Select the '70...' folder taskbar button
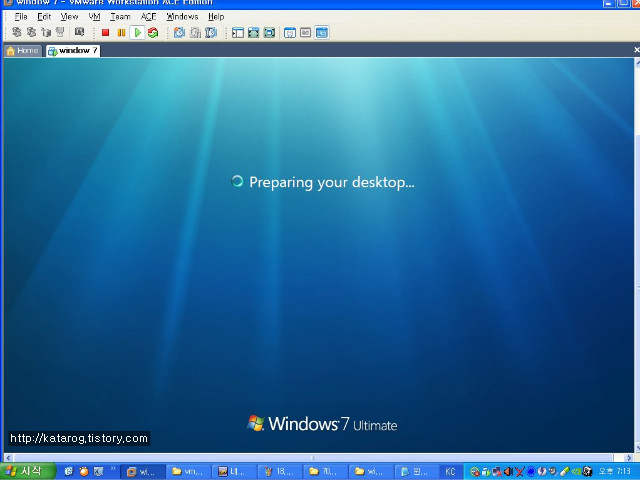The image size is (640, 480). (x=325, y=472)
